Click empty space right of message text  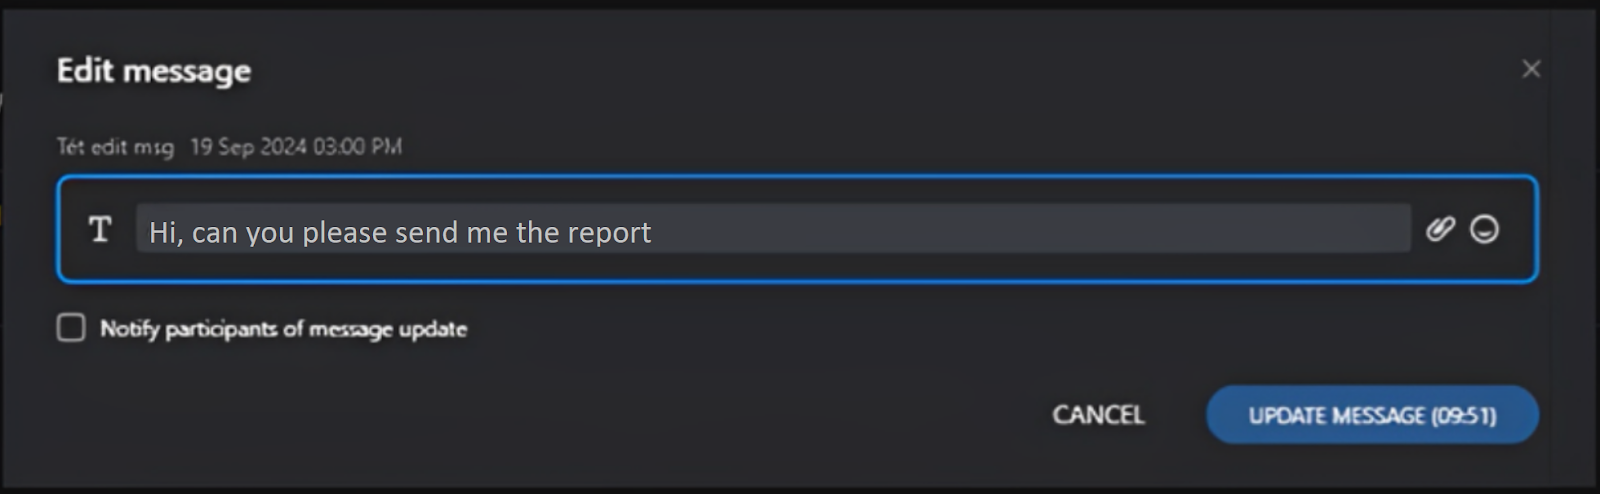click(x=1030, y=230)
